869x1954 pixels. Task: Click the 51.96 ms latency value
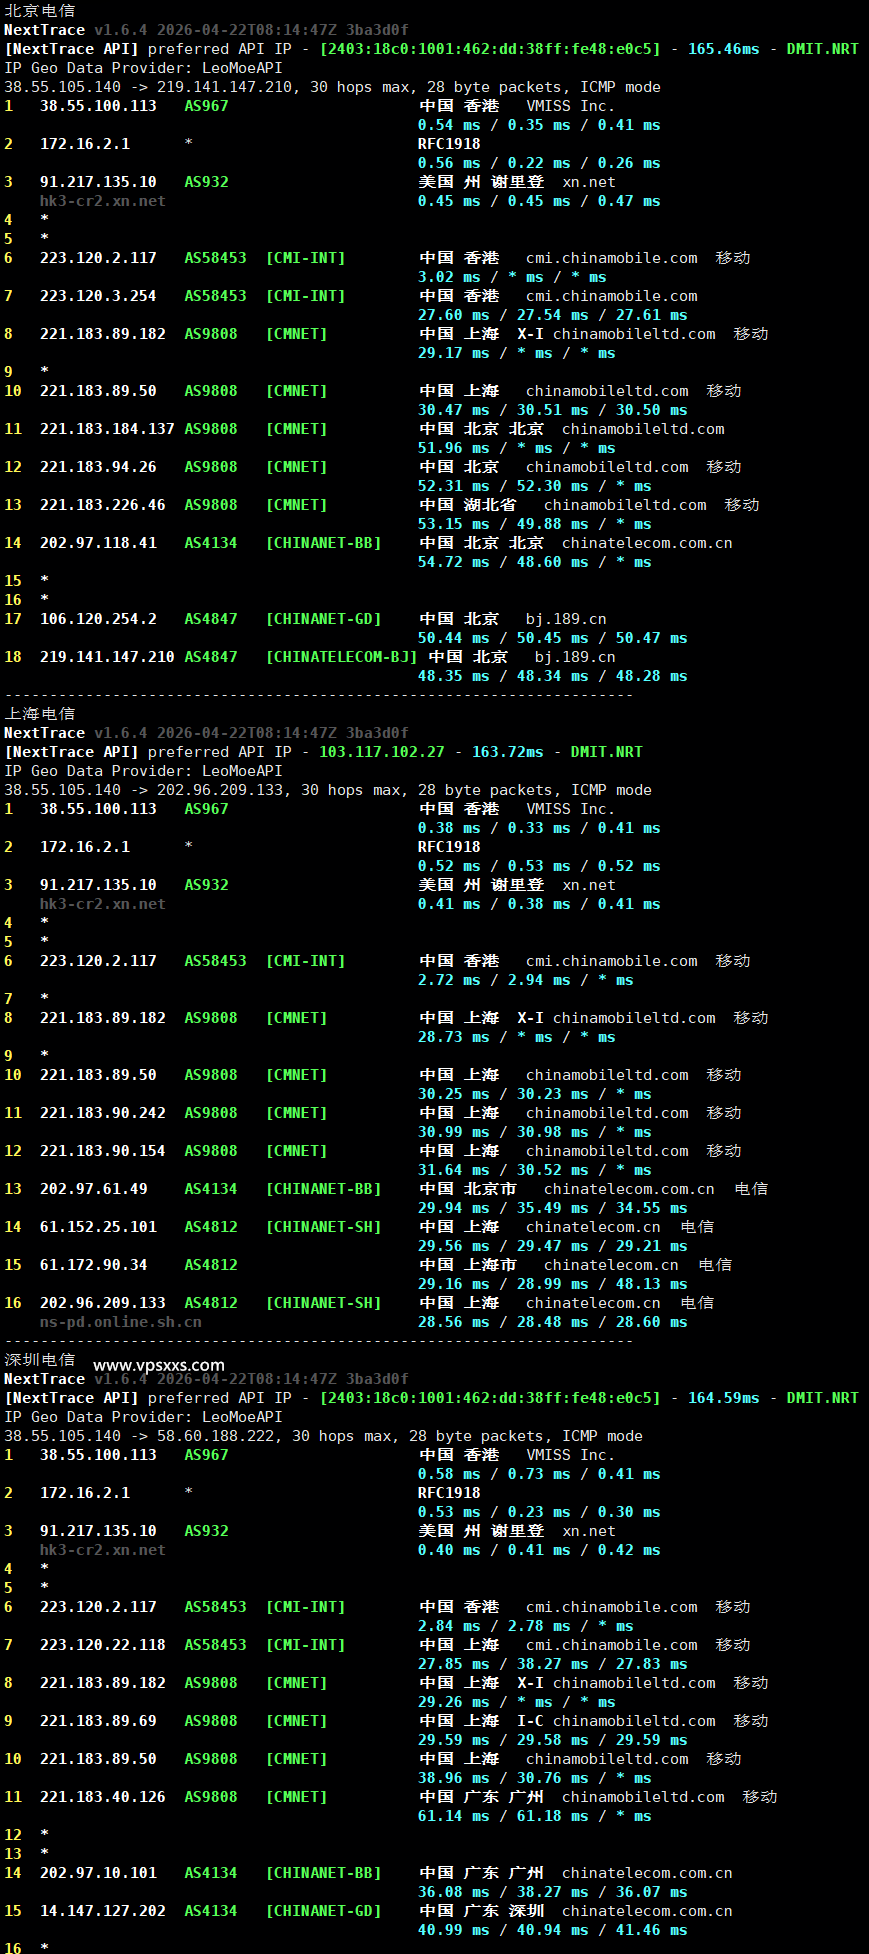click(454, 448)
